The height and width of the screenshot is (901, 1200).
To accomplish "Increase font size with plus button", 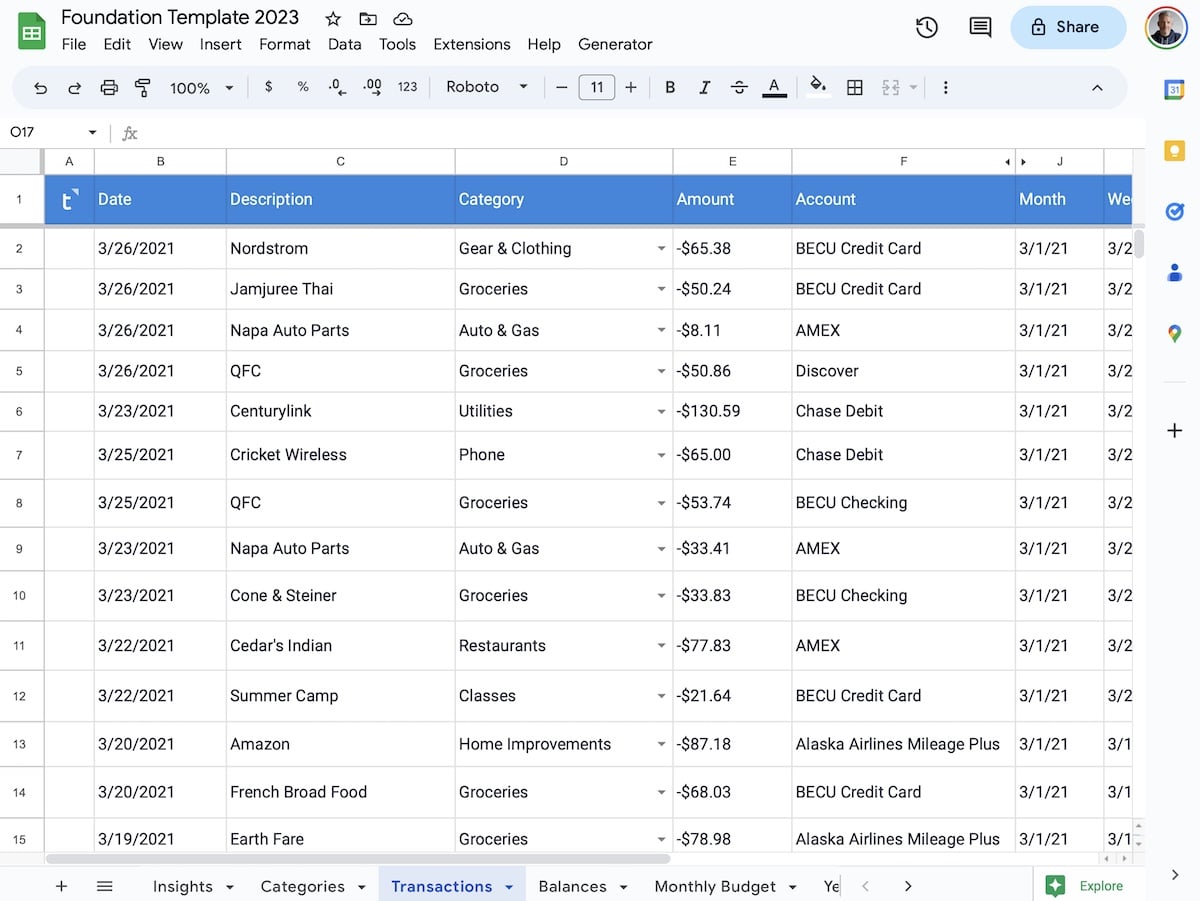I will (x=631, y=88).
